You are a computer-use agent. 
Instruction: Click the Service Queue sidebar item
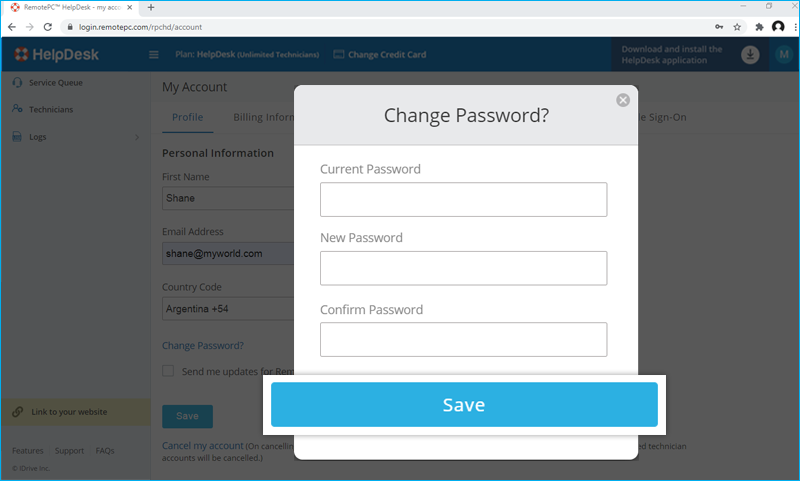pyautogui.click(x=55, y=83)
